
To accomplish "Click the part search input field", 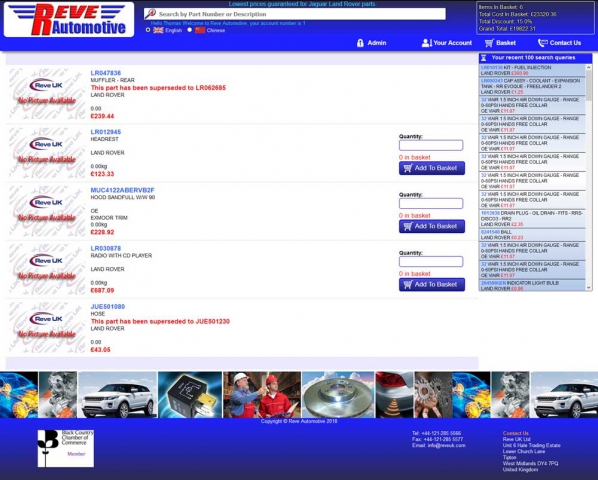I will [x=294, y=14].
